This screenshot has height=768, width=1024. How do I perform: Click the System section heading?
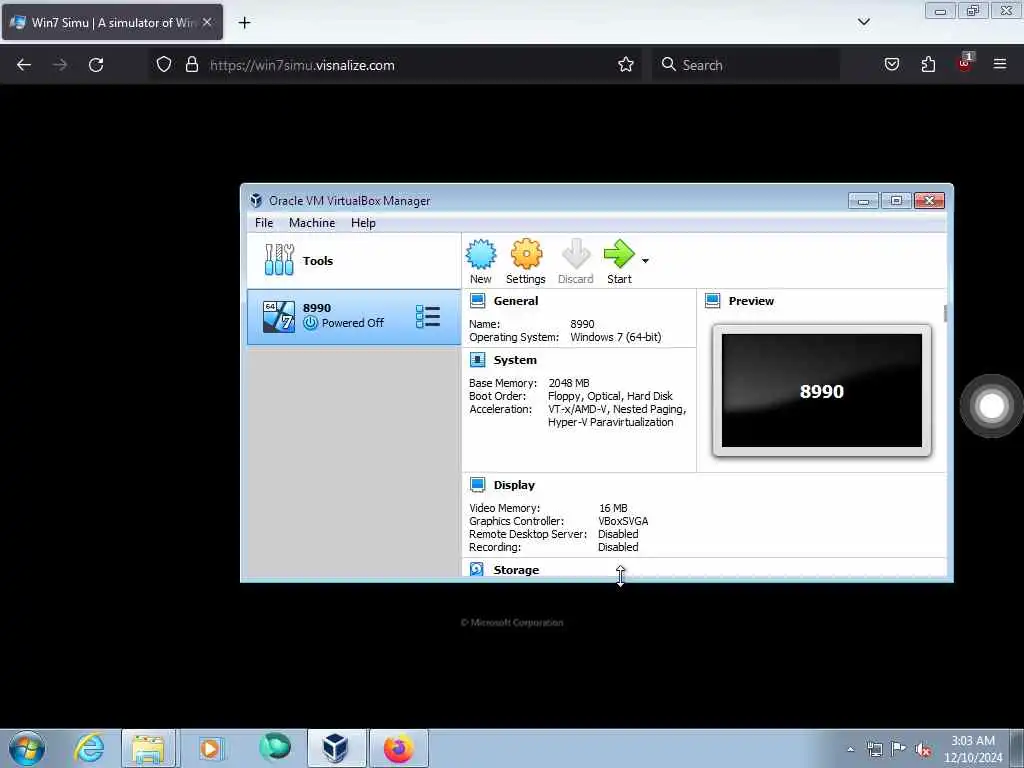(515, 360)
